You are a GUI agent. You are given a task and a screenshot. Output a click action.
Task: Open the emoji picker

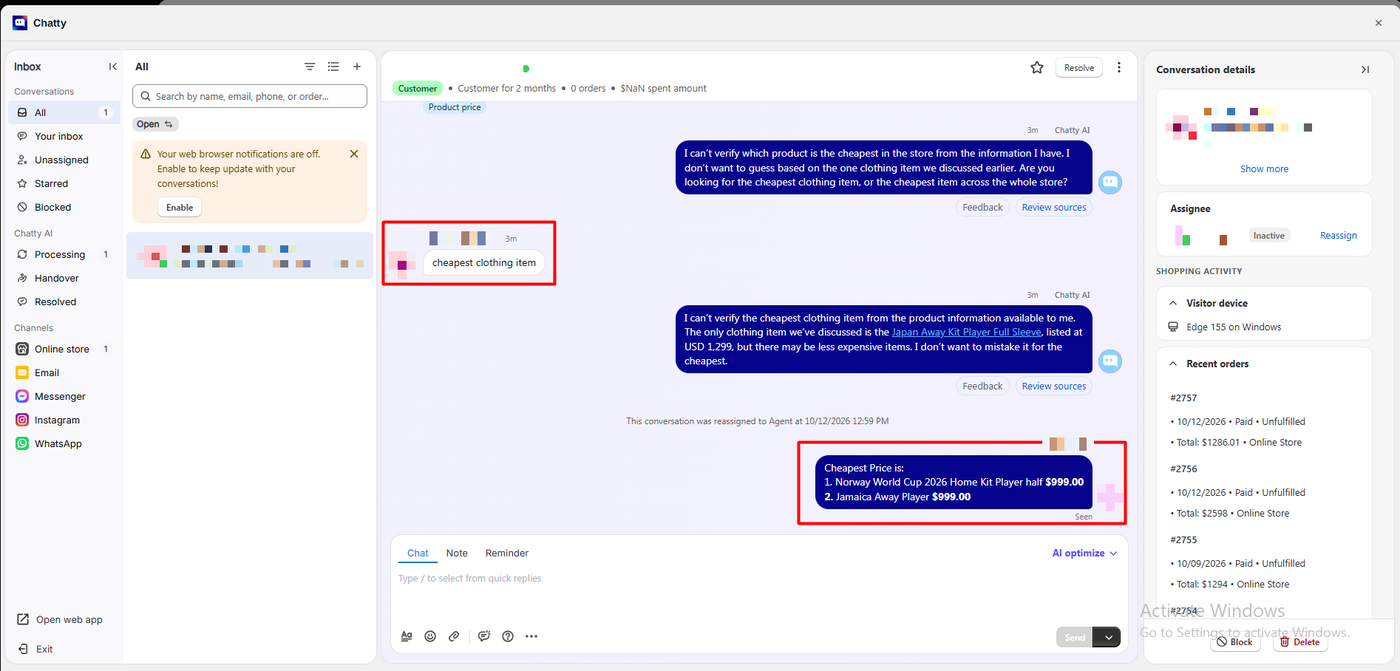point(430,636)
